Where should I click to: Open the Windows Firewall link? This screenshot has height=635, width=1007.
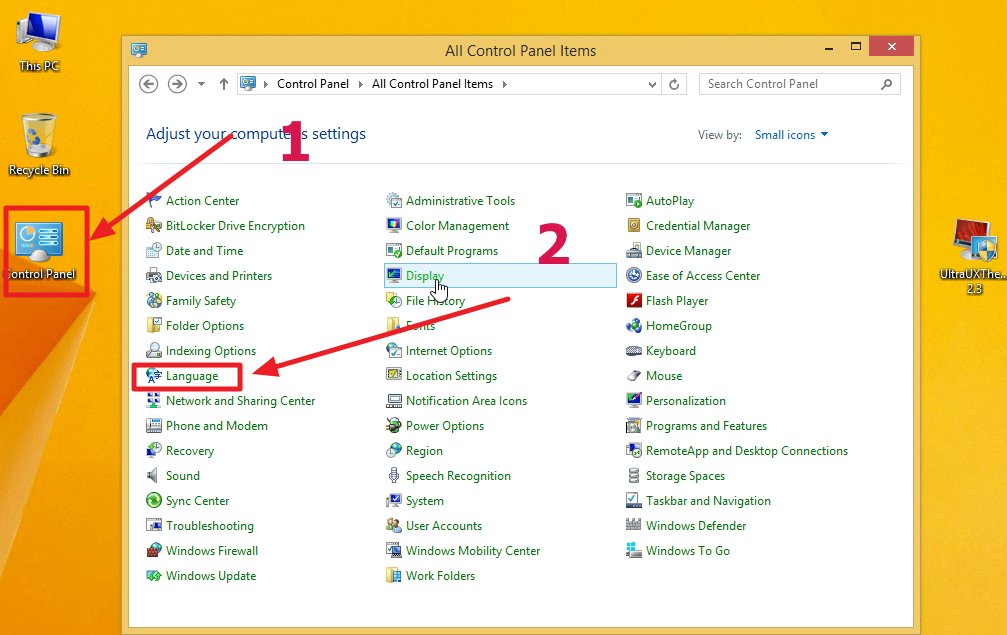click(211, 551)
